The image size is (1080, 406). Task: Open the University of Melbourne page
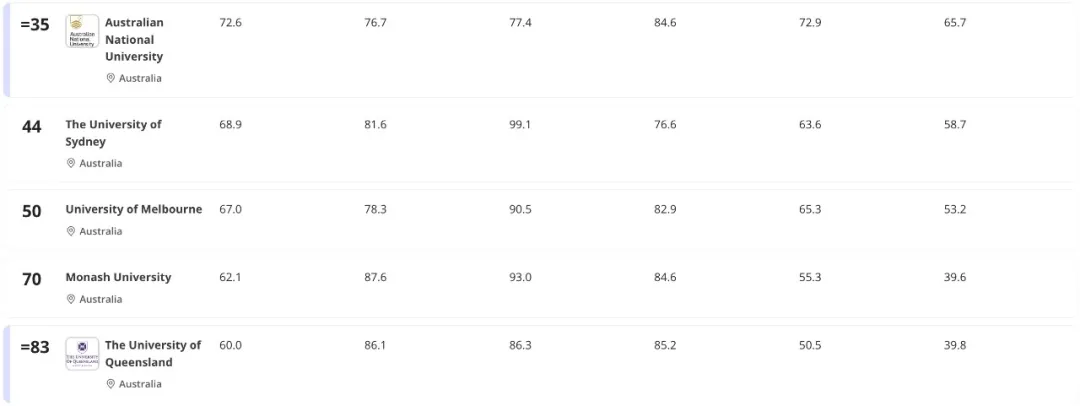click(134, 209)
